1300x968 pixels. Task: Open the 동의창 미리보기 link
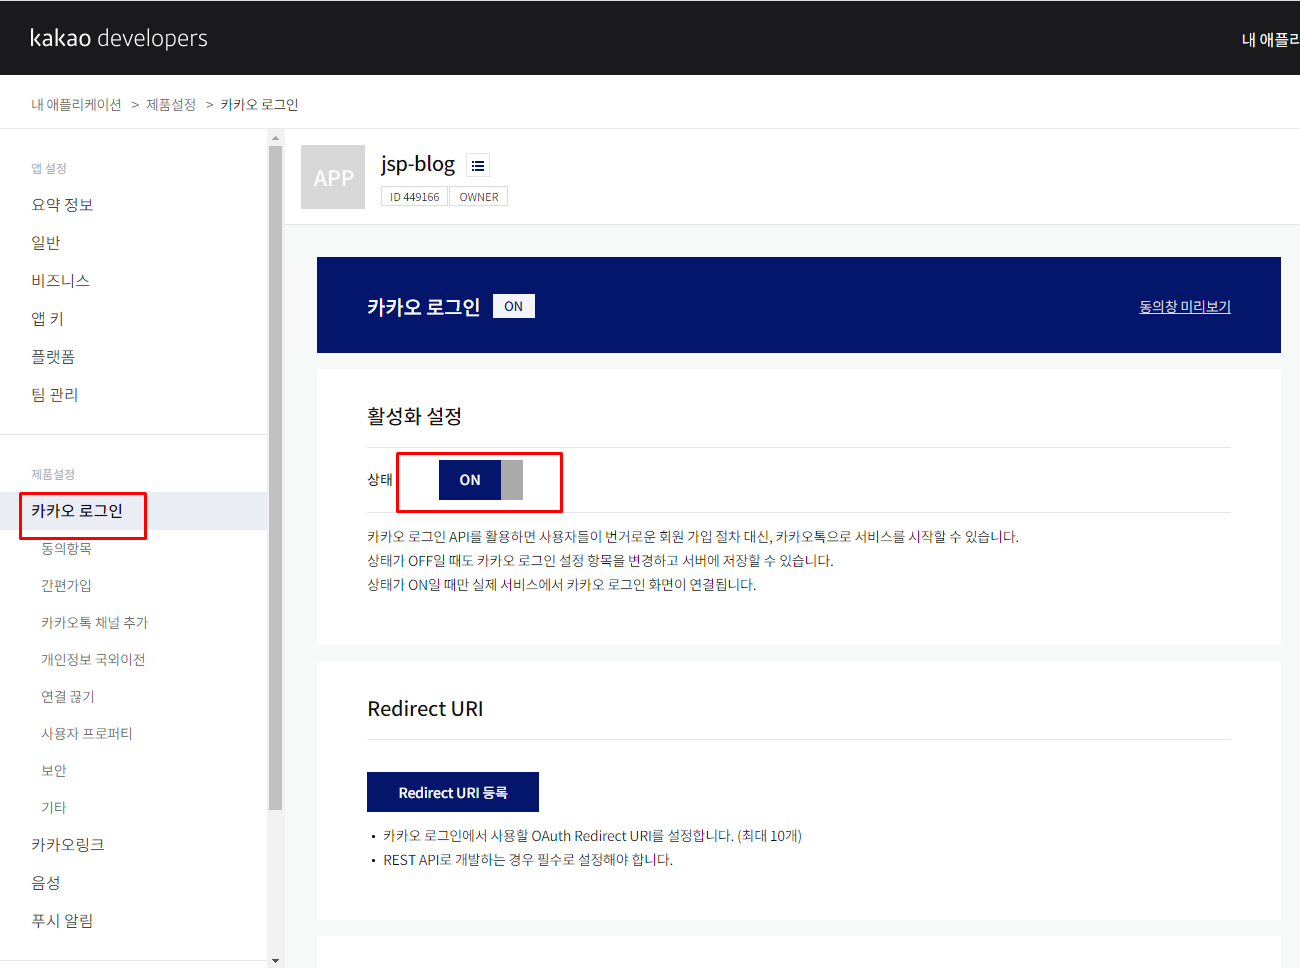[x=1185, y=307]
